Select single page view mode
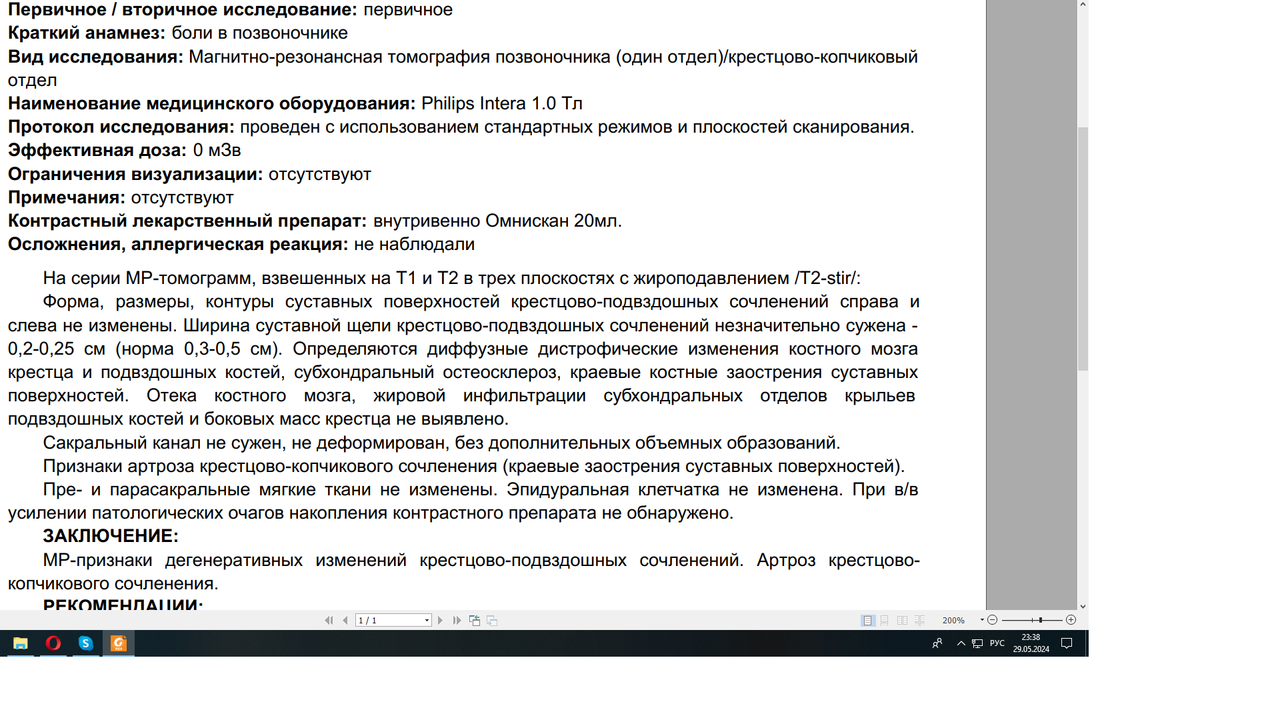Viewport: 1280px width, 720px height. point(868,620)
